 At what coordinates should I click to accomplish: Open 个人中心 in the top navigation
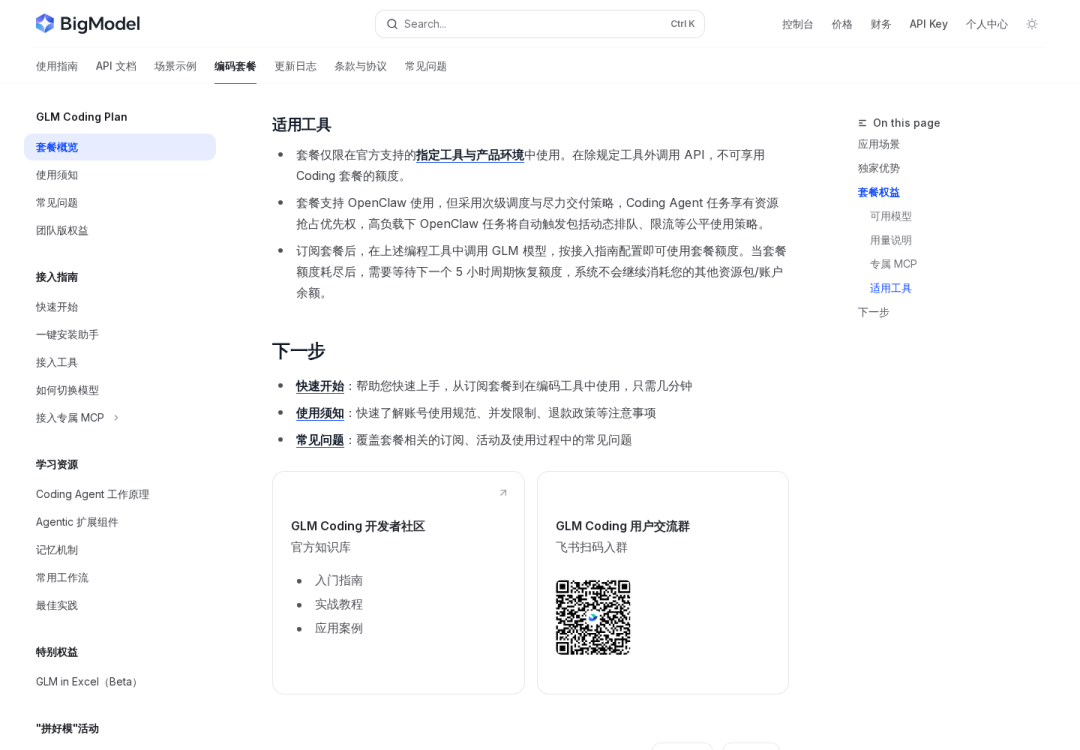(x=986, y=24)
